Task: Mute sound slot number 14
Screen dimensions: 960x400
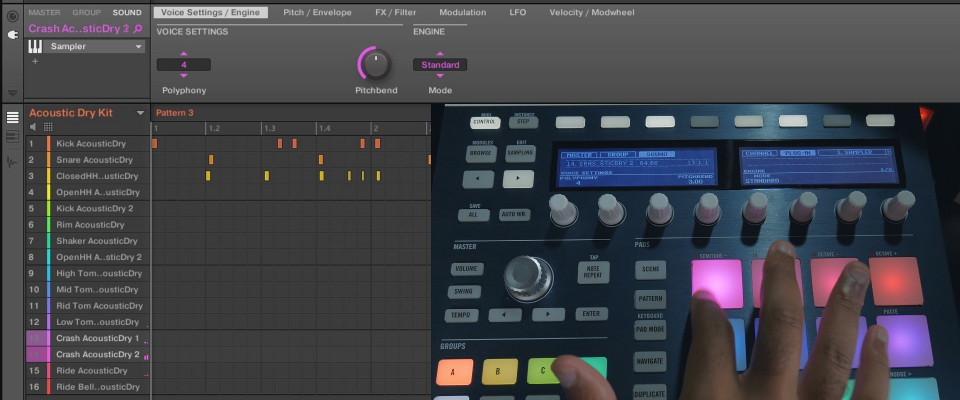Action: [x=34, y=354]
